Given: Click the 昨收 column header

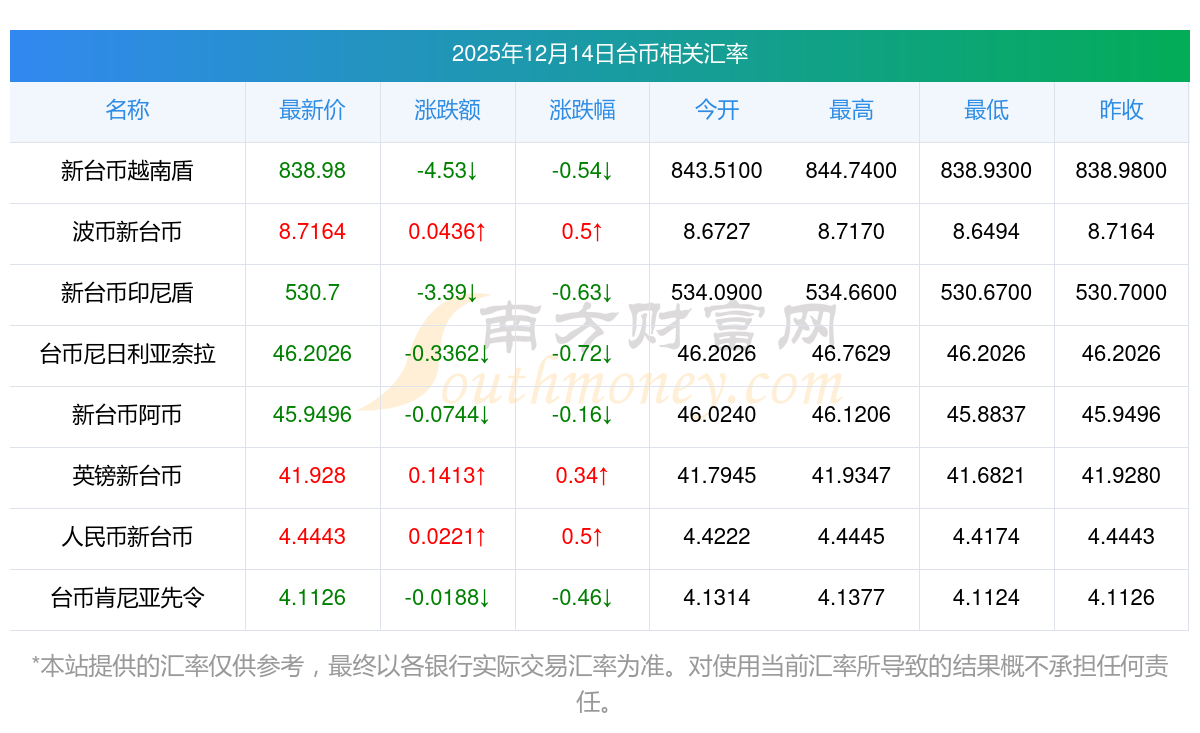Looking at the screenshot, I should [x=1121, y=111].
